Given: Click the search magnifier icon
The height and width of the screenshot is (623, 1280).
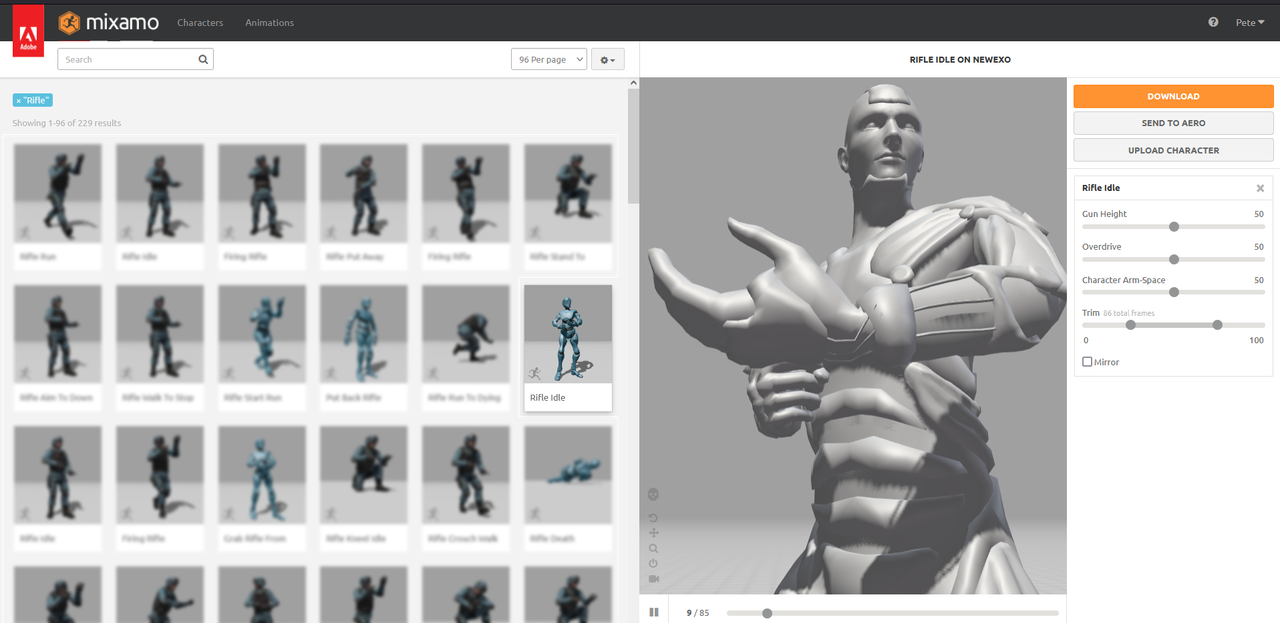Looking at the screenshot, I should tap(203, 59).
